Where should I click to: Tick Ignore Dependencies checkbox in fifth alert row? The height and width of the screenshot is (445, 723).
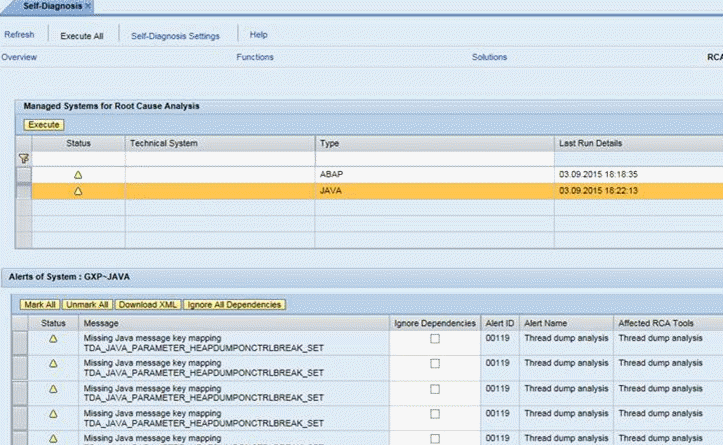(x=434, y=439)
